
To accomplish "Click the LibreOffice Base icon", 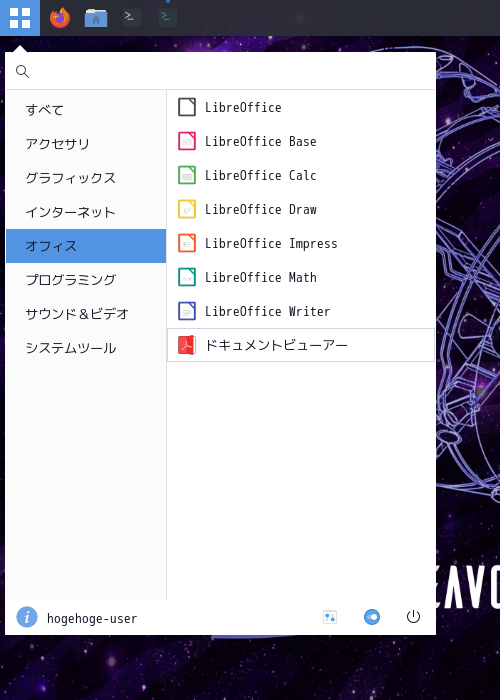I will coord(187,141).
